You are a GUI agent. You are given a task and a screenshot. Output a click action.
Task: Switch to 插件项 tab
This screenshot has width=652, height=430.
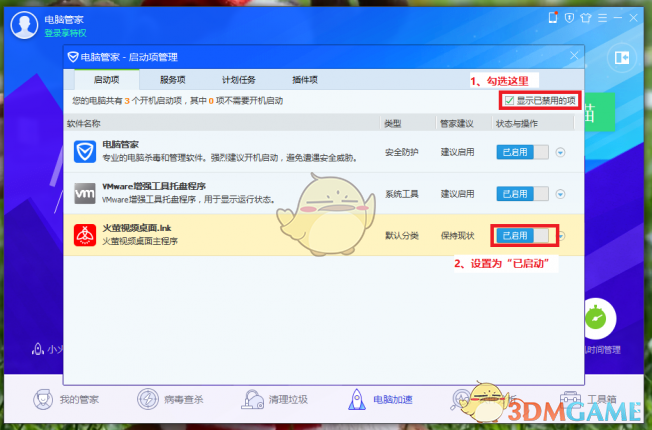pos(305,79)
